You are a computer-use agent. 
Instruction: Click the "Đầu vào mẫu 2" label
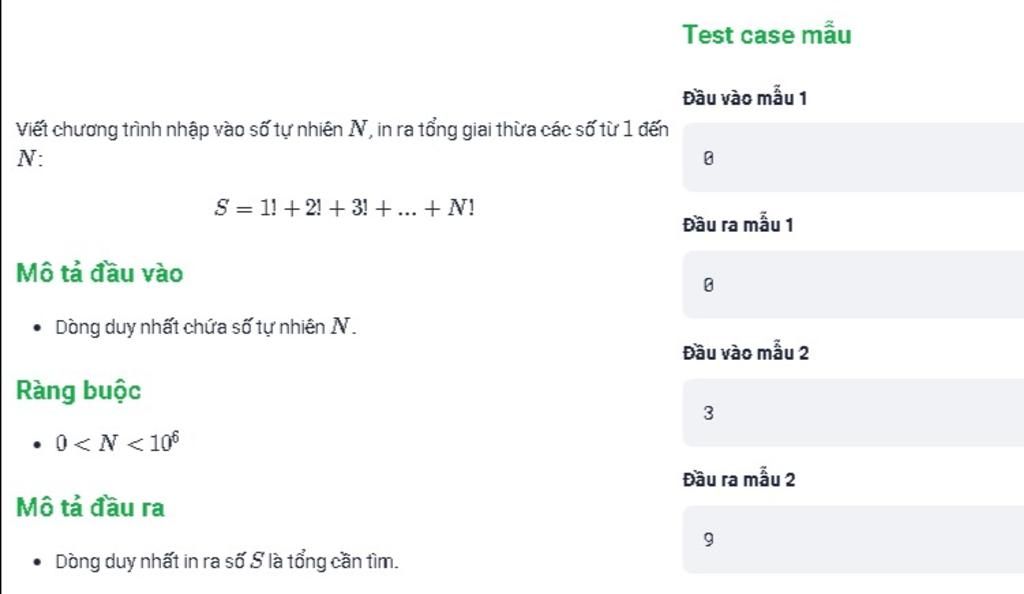click(746, 353)
